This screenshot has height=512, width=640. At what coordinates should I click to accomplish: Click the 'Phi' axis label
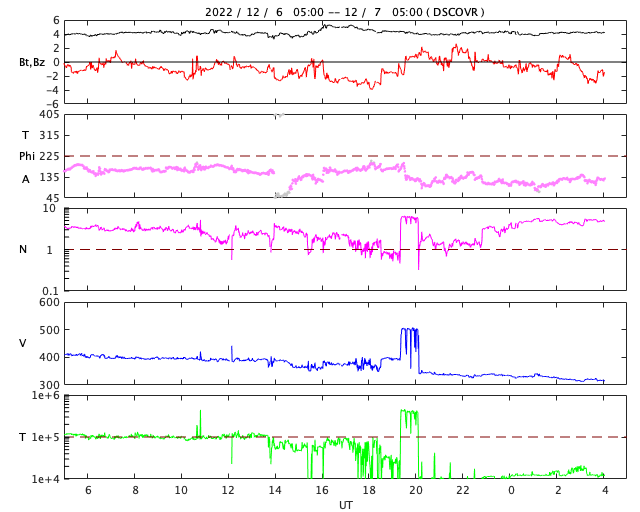tap(27, 156)
